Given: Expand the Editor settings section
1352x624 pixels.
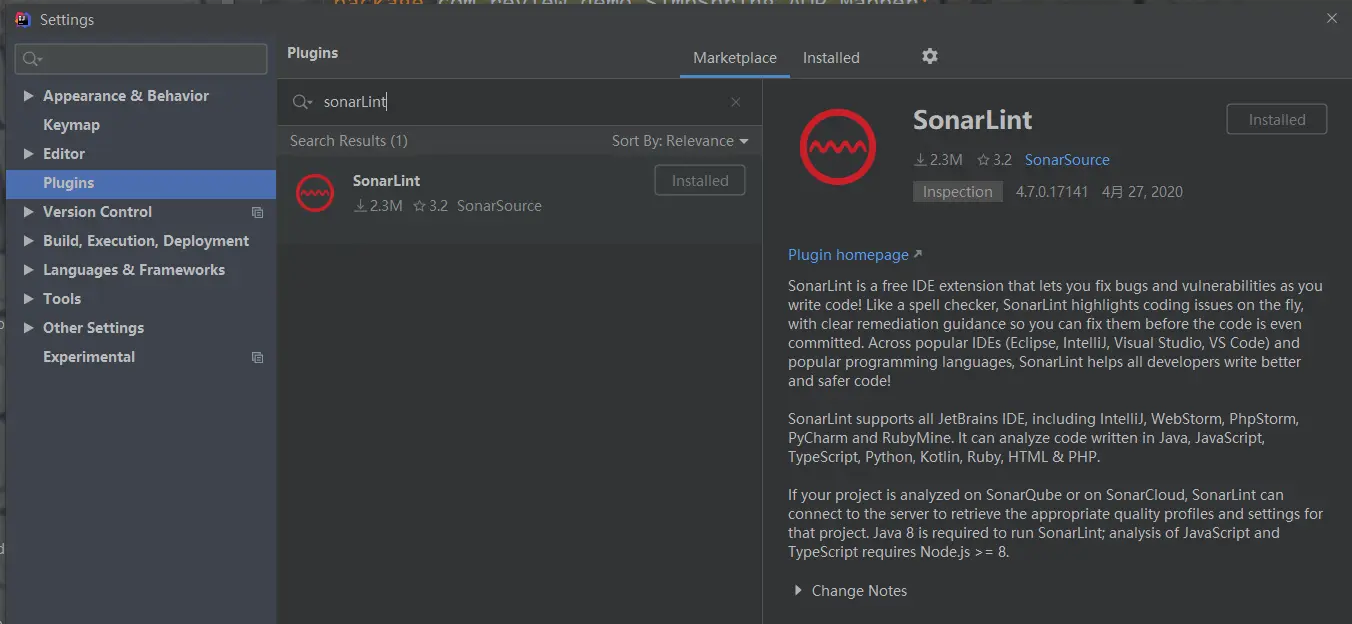Looking at the screenshot, I should point(28,154).
